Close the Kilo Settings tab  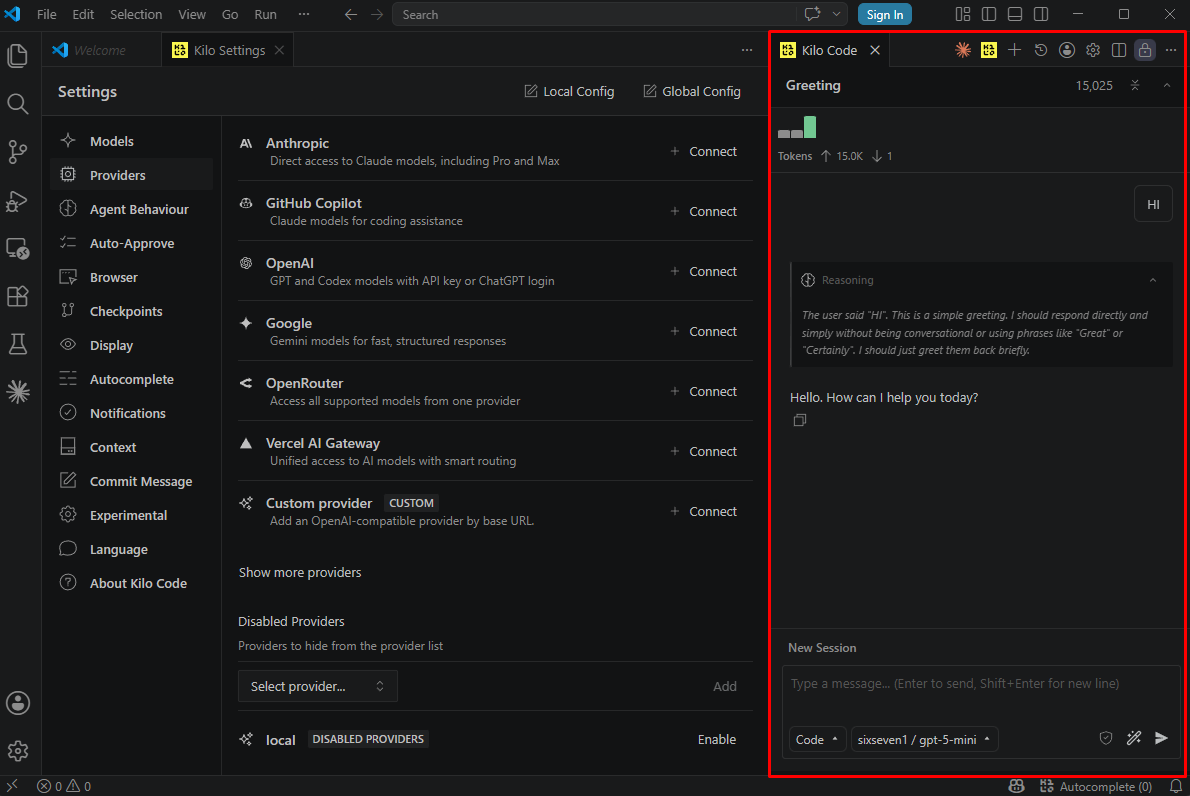pos(279,50)
